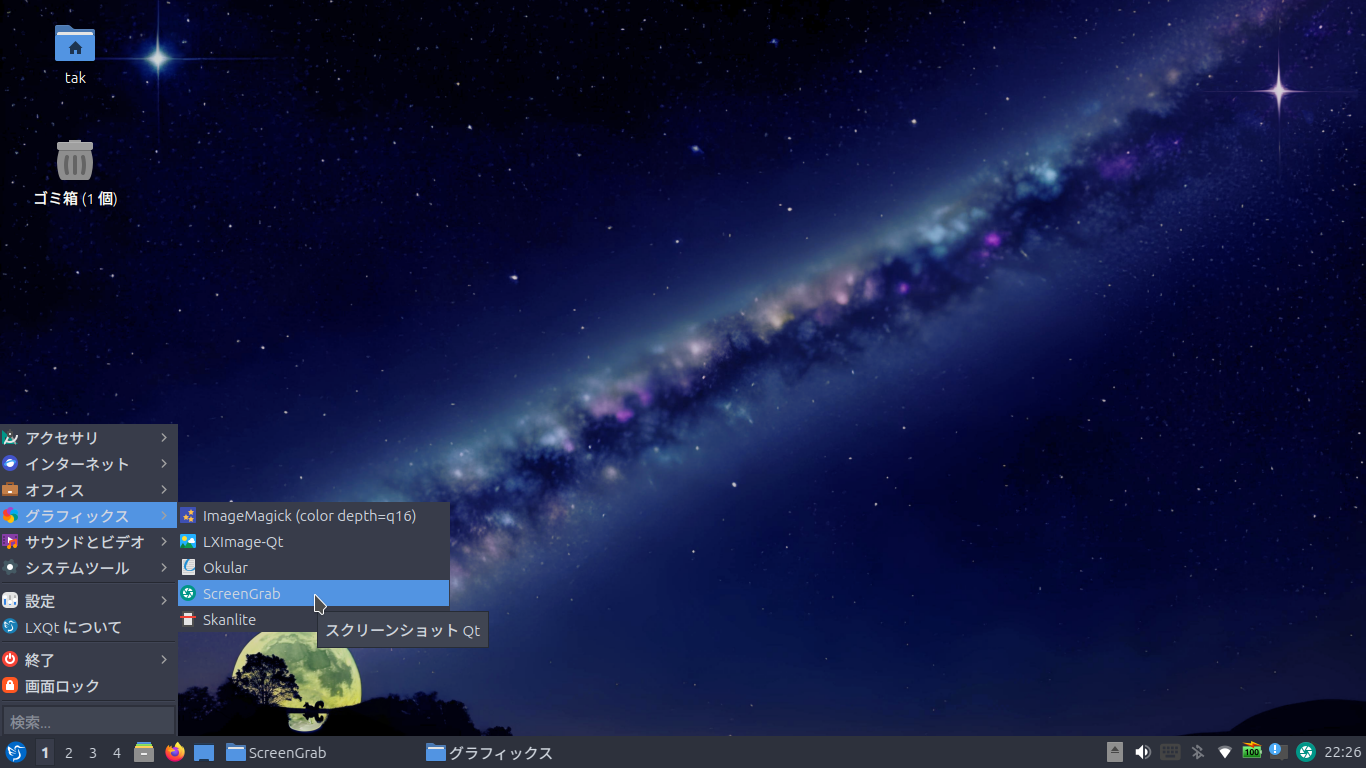
Task: Click the show desktop icon in panel
Action: click(204, 752)
